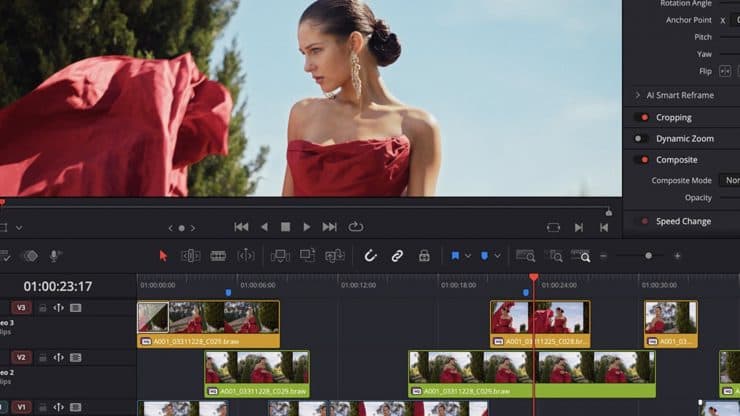The image size is (740, 416).
Task: Disable the V2 video track filmstrip icon
Action: point(76,357)
